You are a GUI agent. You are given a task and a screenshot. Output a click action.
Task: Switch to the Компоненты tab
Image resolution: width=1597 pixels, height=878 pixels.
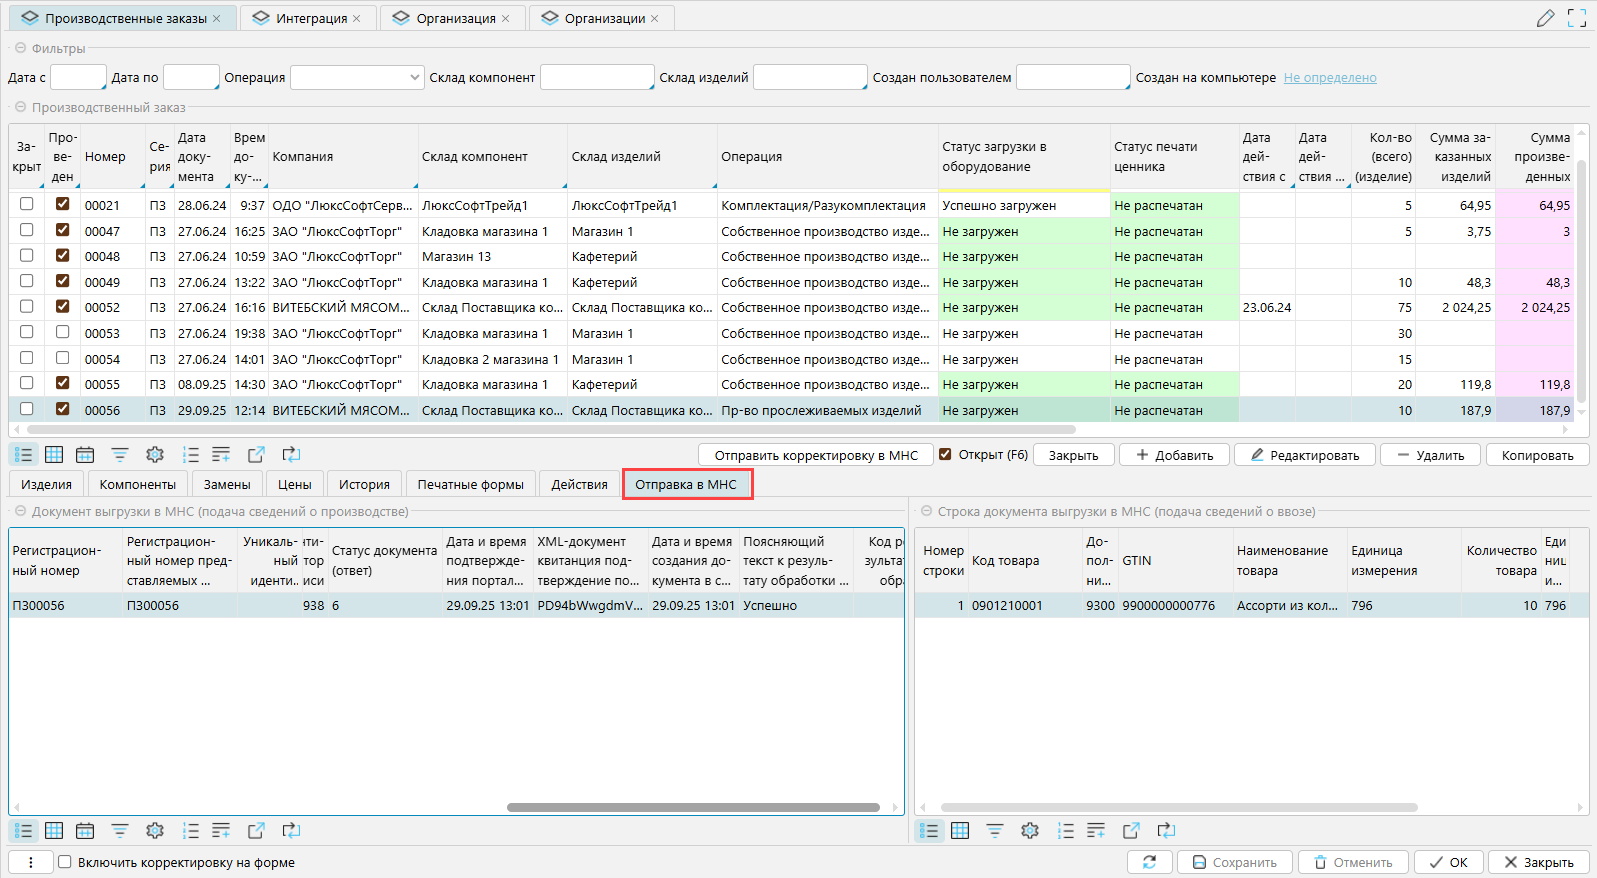click(137, 484)
